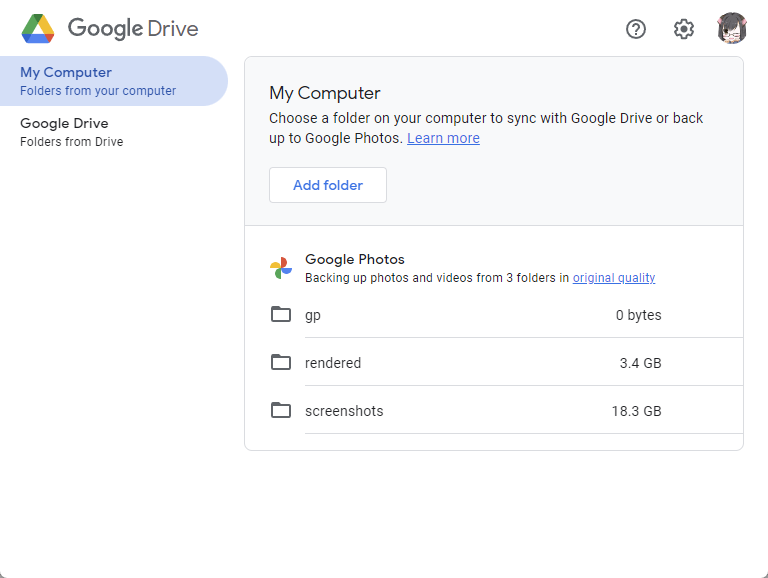Switch to the Google Drive sidebar tab

click(x=114, y=132)
